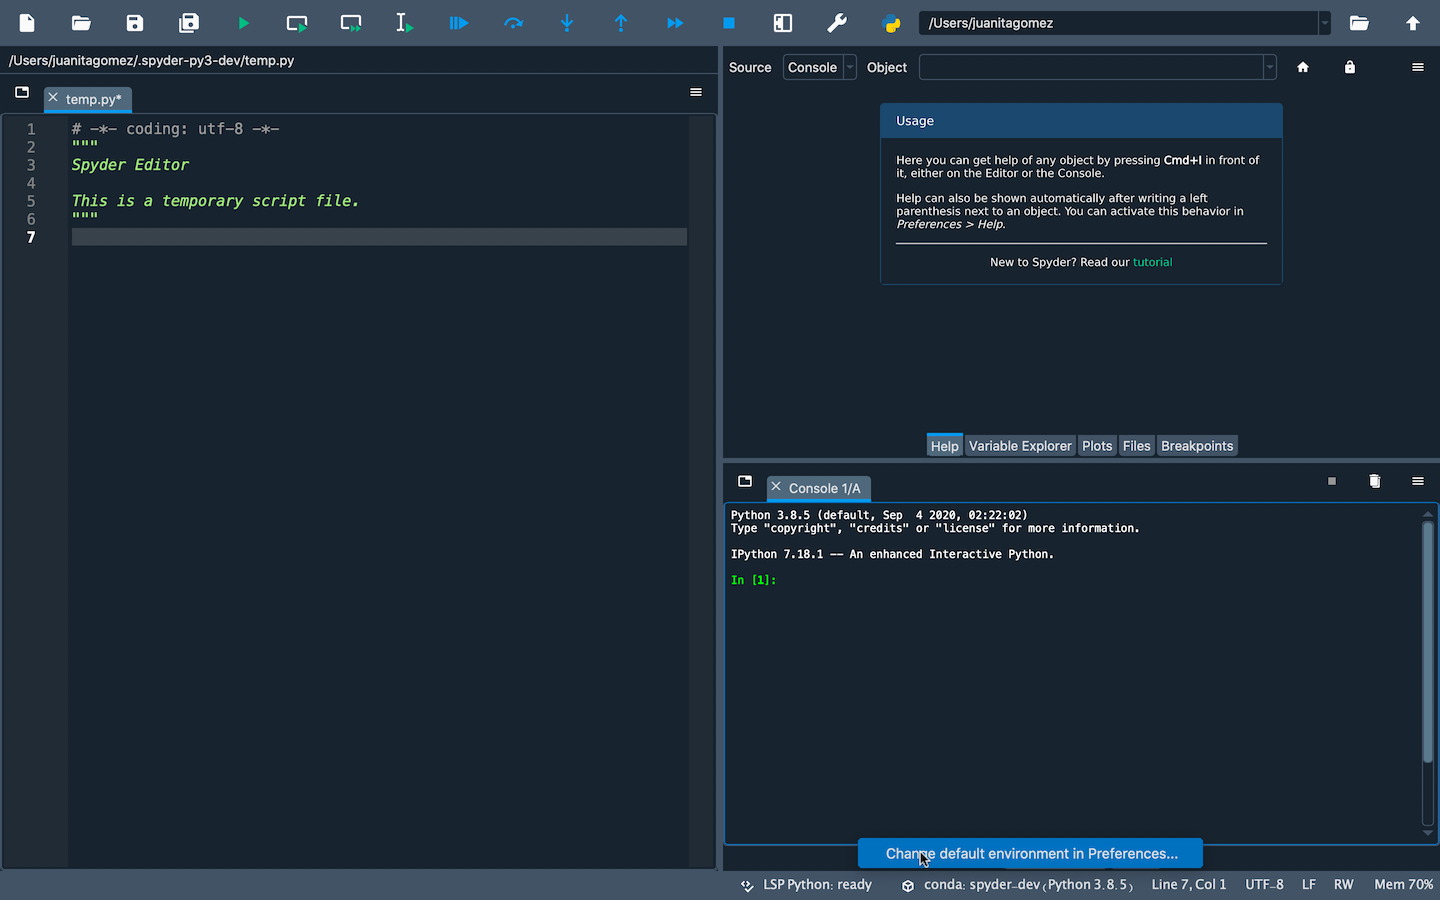Change to the parent directory
This screenshot has width=1440, height=900.
1413,23
